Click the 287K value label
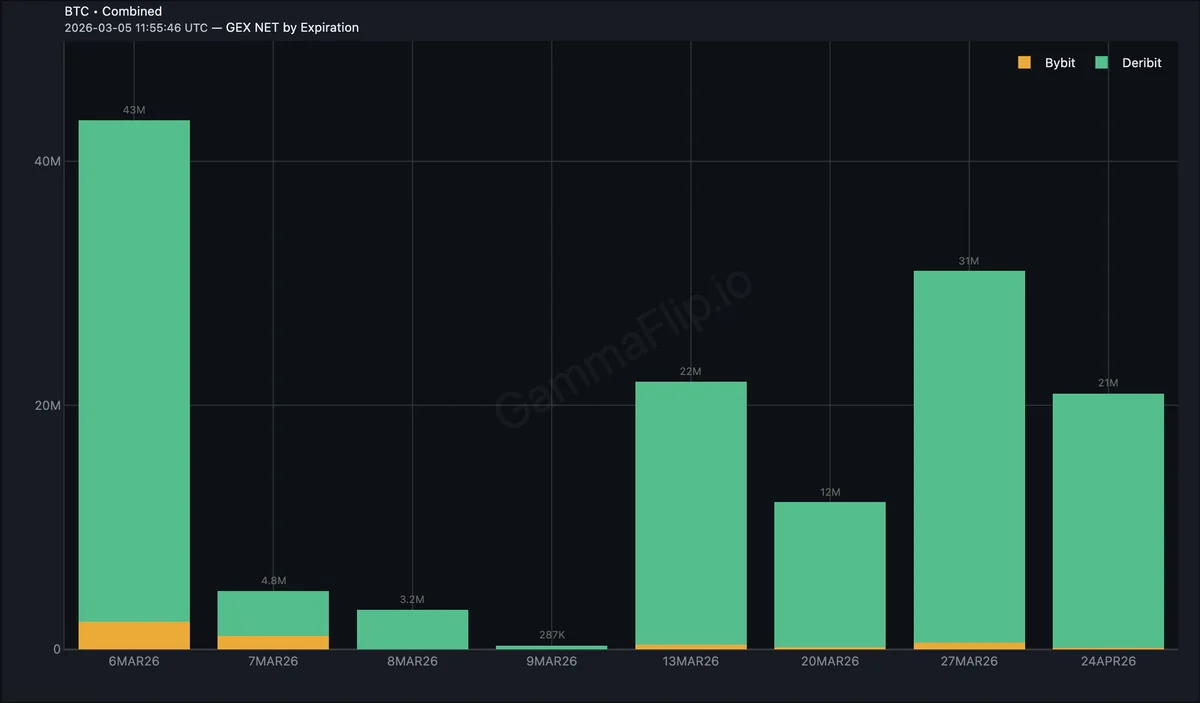Viewport: 1200px width, 703px height. (552, 635)
